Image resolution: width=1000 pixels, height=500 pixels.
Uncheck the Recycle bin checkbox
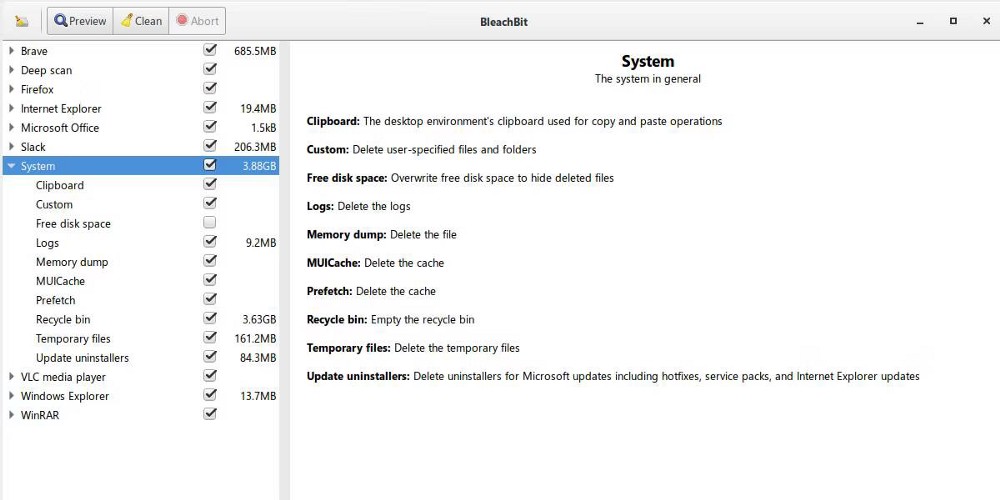tap(210, 319)
